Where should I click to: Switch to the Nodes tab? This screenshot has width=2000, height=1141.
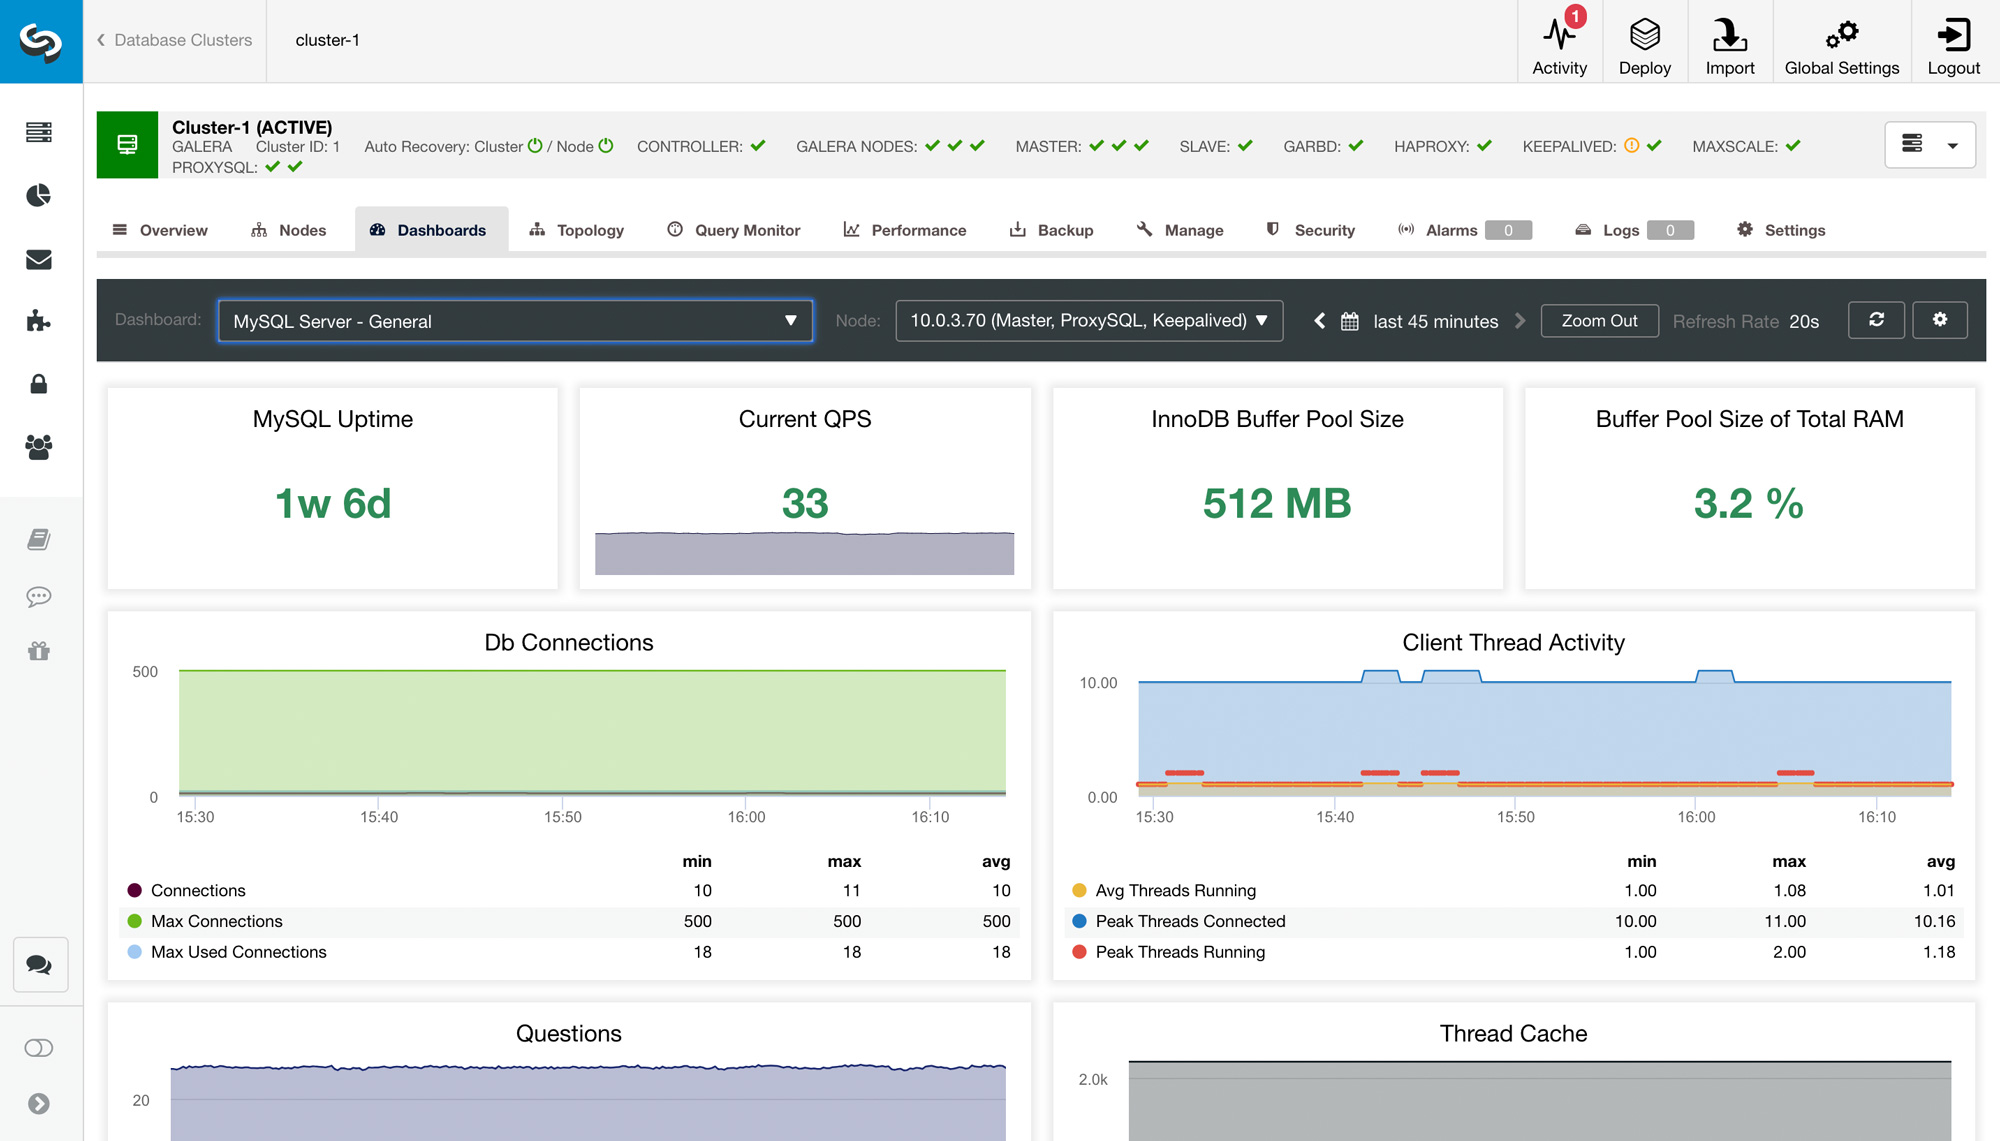pos(288,230)
